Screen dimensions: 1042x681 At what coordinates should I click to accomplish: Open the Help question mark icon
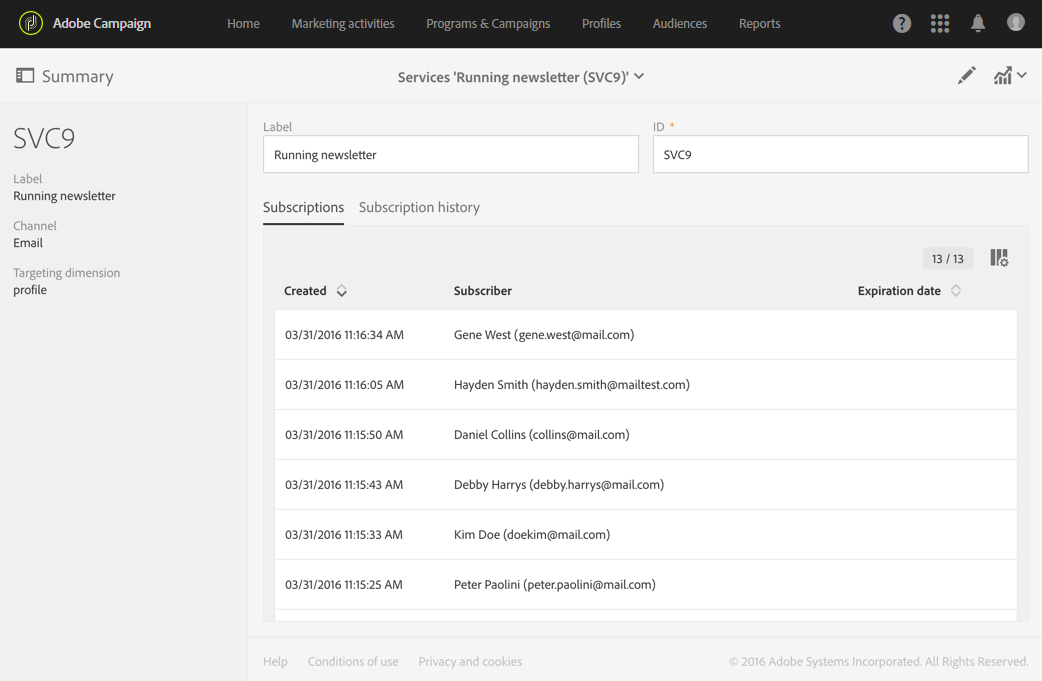[901, 22]
